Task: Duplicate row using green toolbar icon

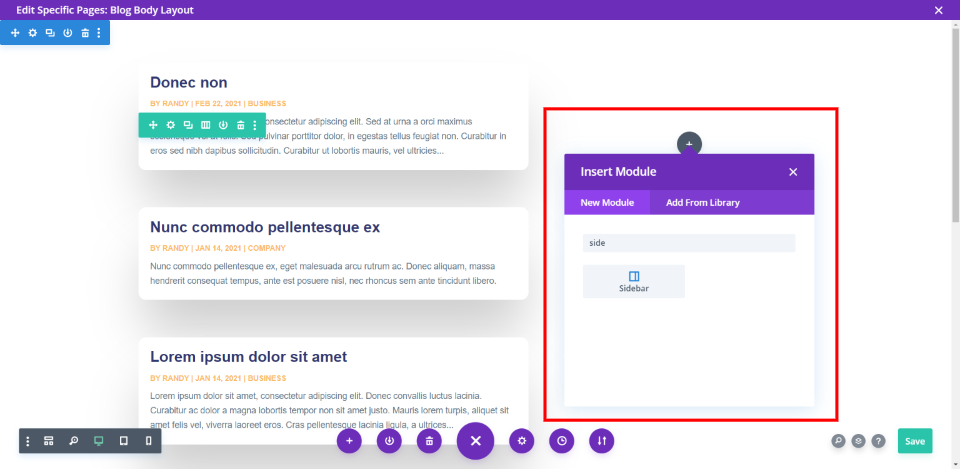Action: (188, 125)
